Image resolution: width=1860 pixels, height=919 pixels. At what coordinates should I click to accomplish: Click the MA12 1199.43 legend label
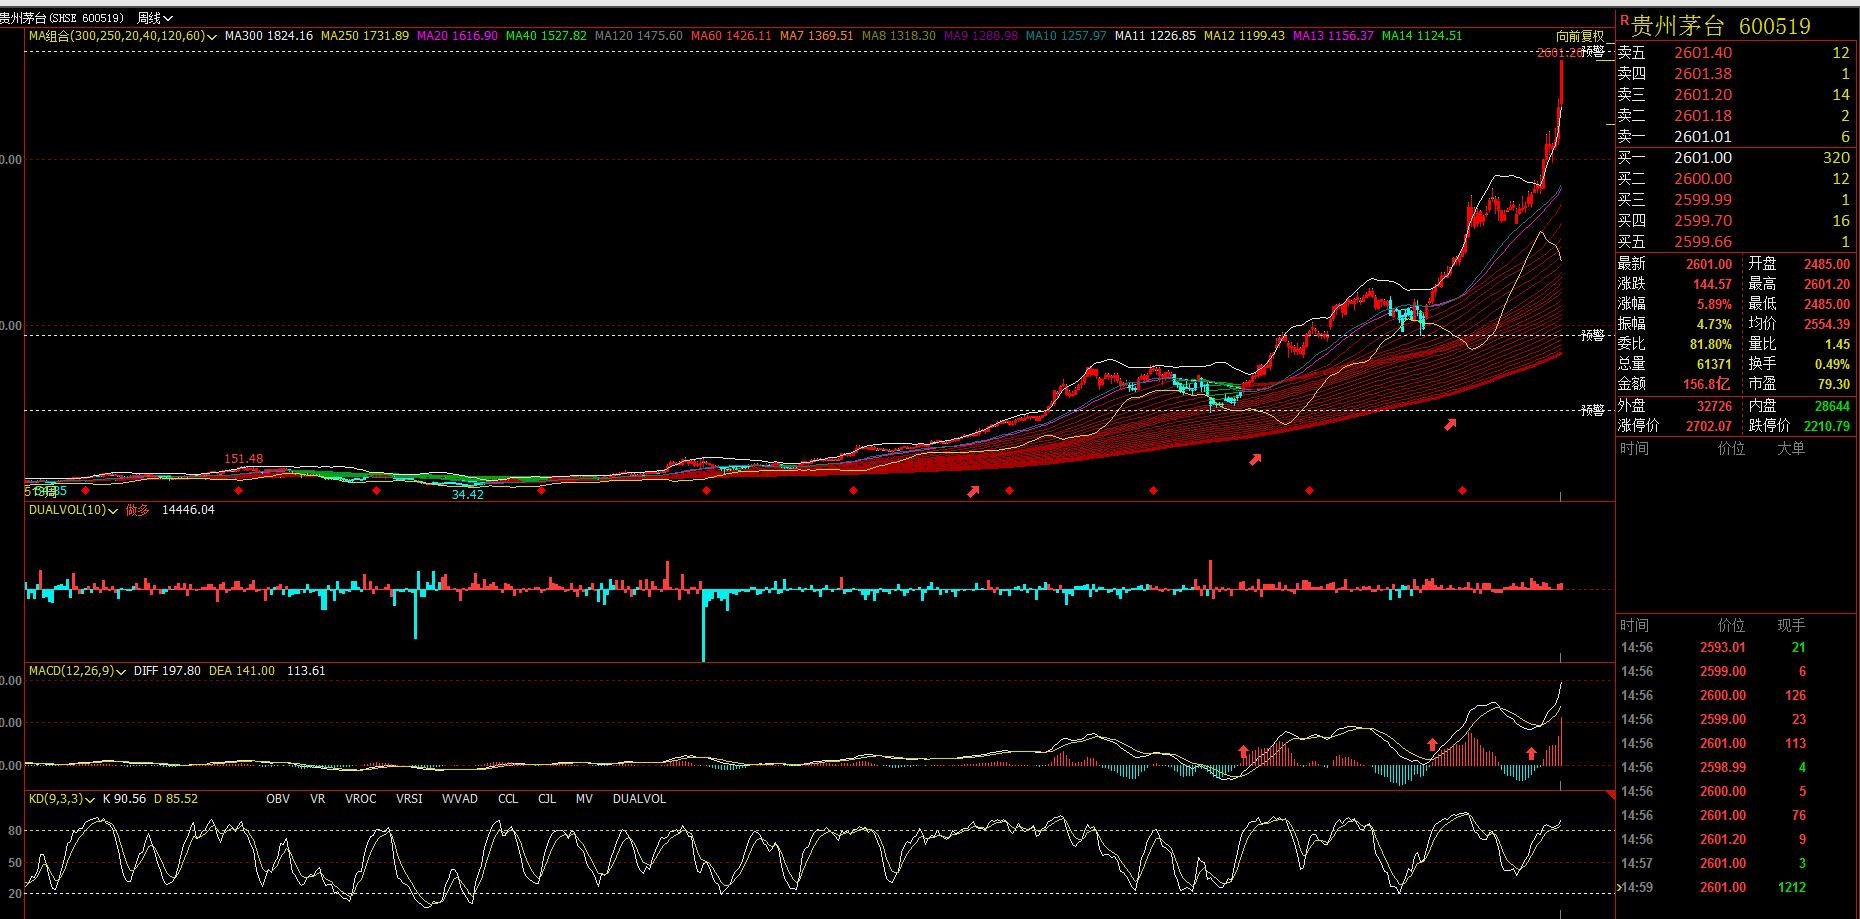click(1245, 36)
